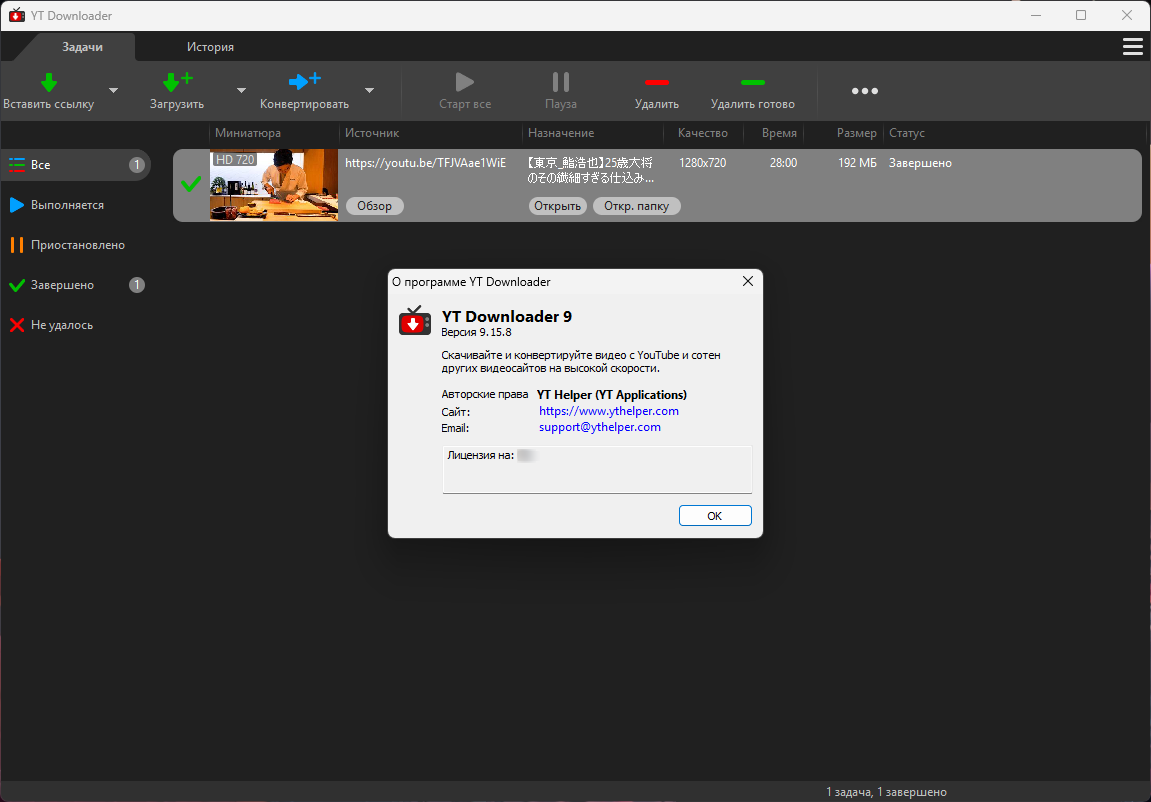Click the Версия 9.15.8 text
The width and height of the screenshot is (1151, 802).
476,332
